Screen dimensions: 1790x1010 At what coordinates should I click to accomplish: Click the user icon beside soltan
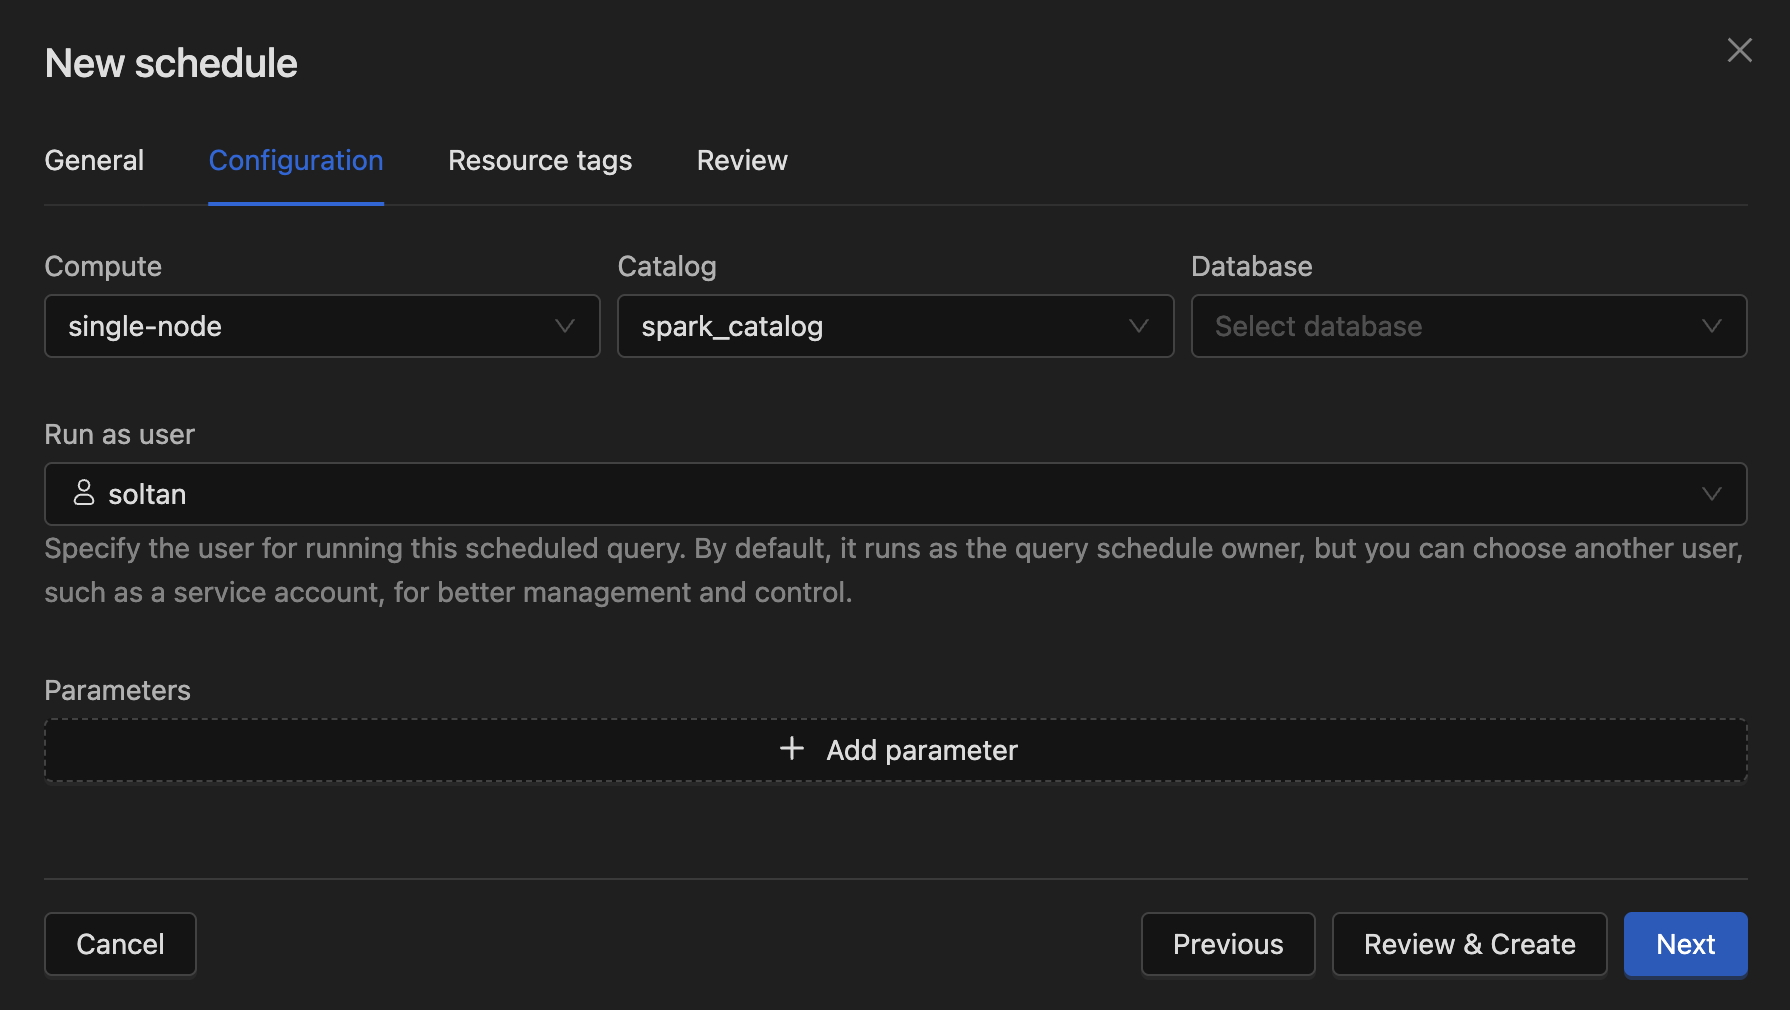(x=84, y=493)
